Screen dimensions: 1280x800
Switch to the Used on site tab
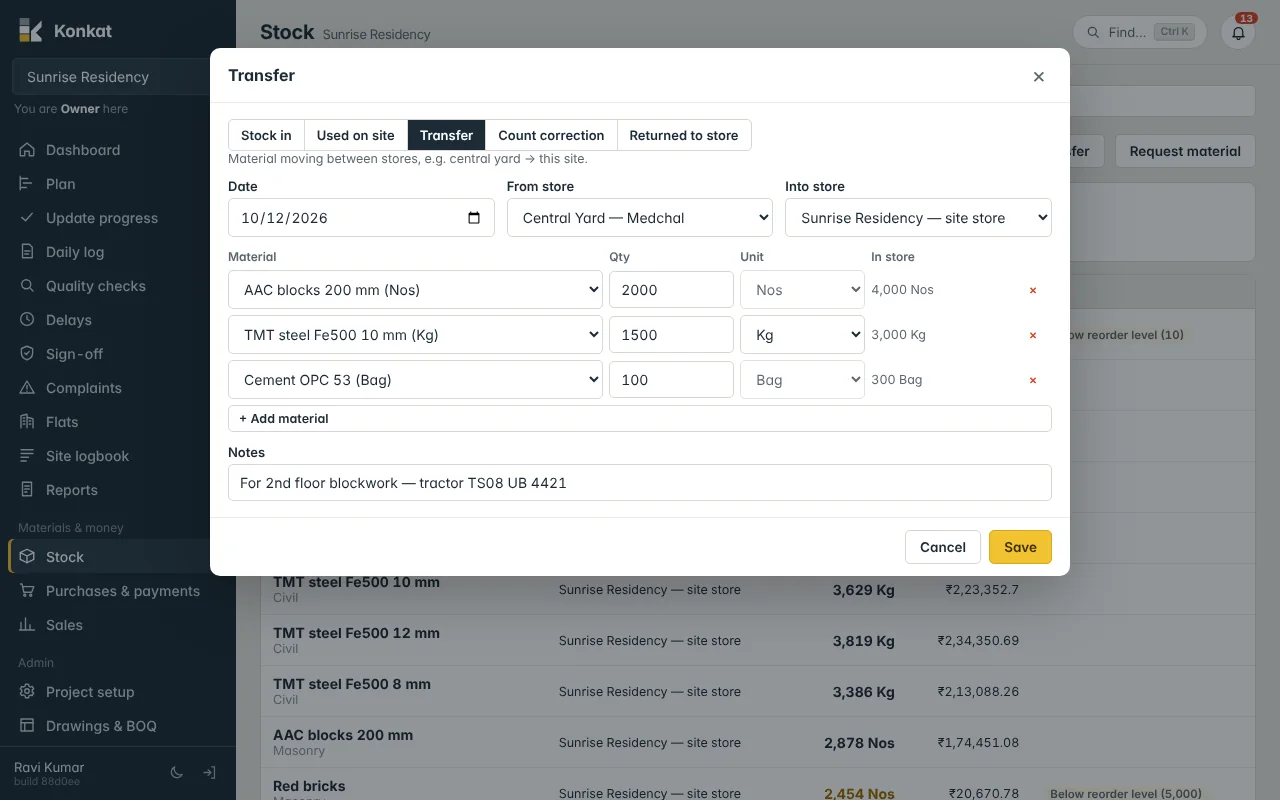tap(355, 135)
